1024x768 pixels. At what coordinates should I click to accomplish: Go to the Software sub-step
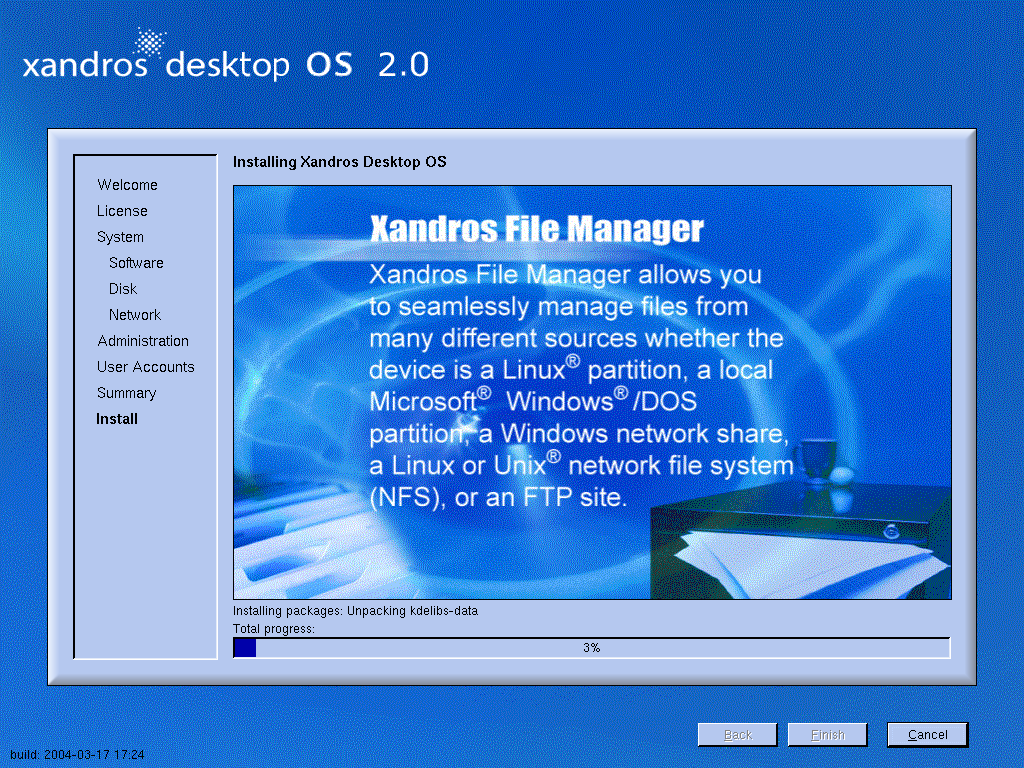pyautogui.click(x=136, y=263)
